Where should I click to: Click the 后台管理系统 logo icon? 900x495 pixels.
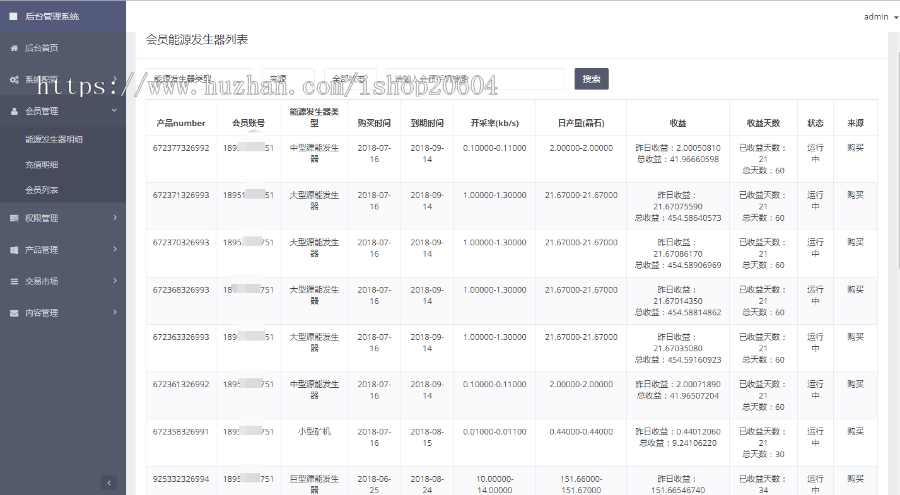[x=14, y=16]
